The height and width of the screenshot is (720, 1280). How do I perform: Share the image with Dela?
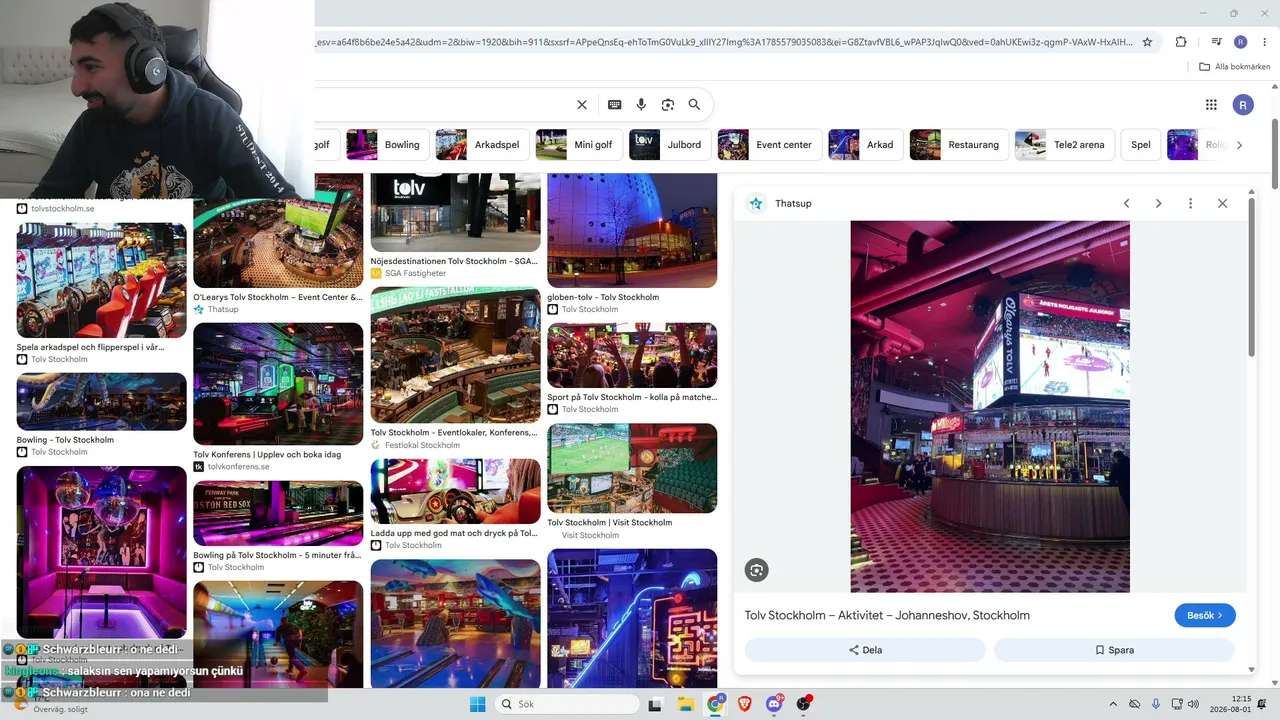[x=865, y=650]
